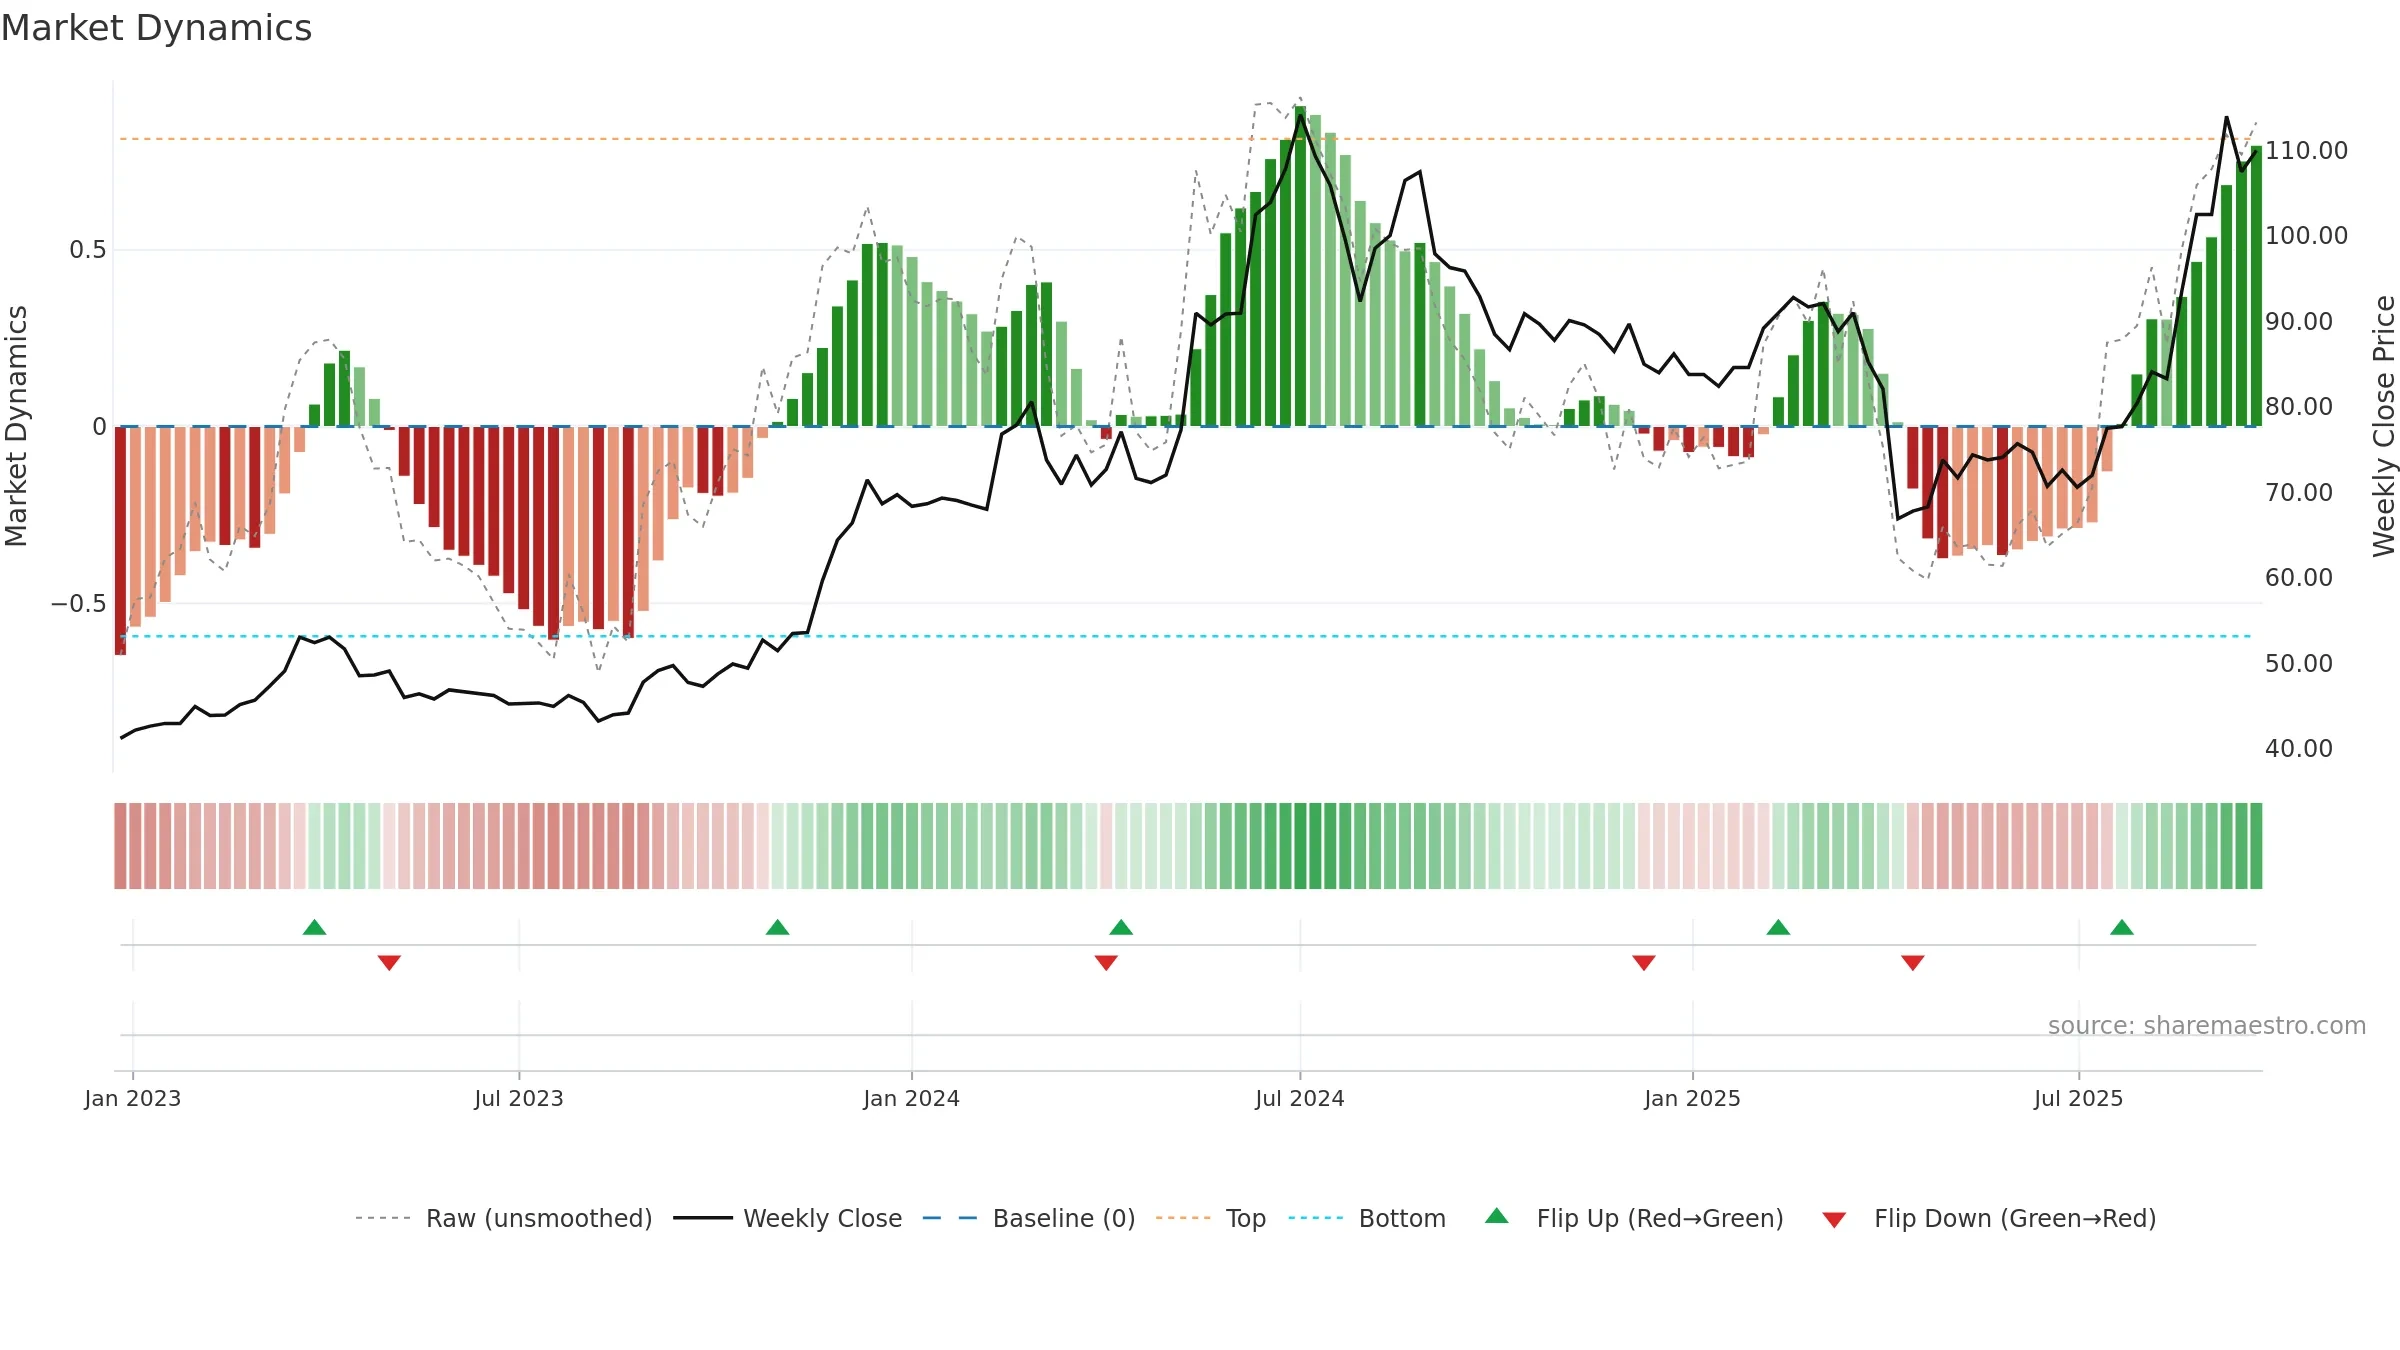Toggle the Weekly Close legend entry

pyautogui.click(x=787, y=1218)
